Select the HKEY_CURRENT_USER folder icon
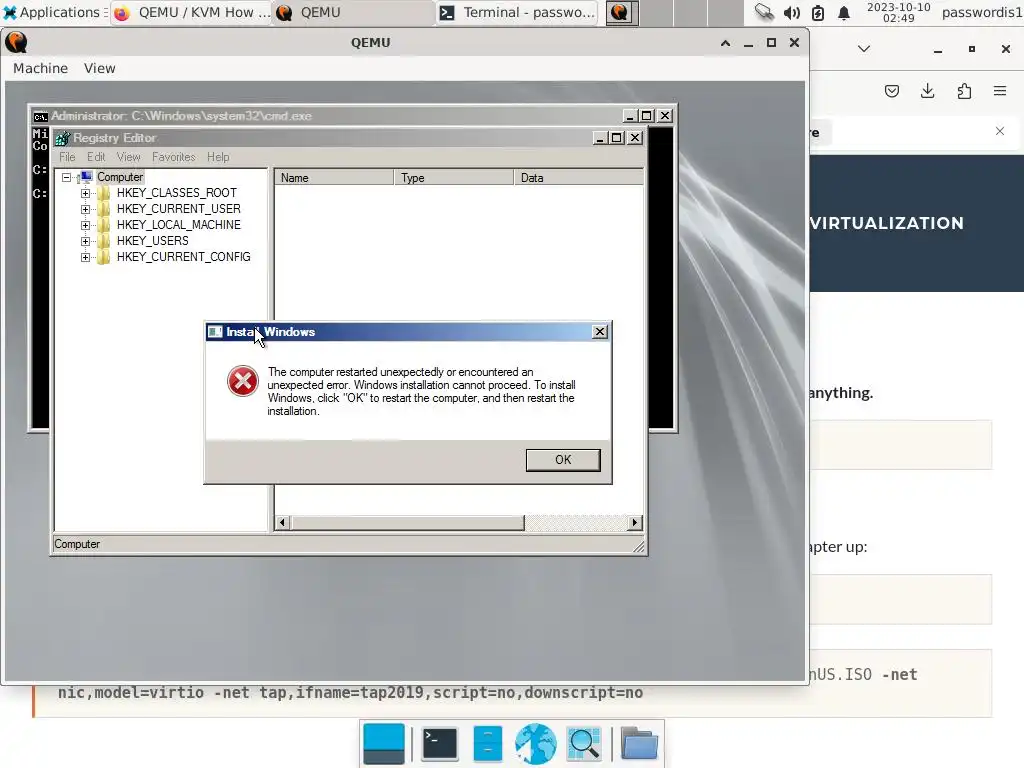 [104, 209]
